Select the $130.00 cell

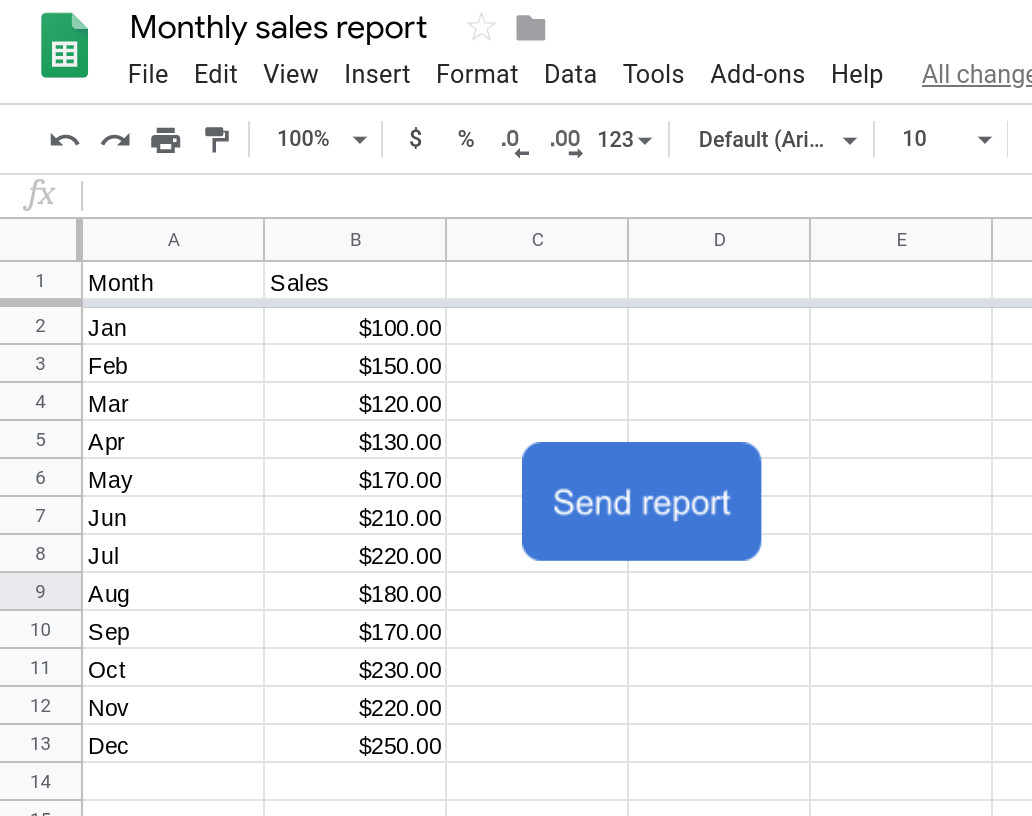pos(355,440)
